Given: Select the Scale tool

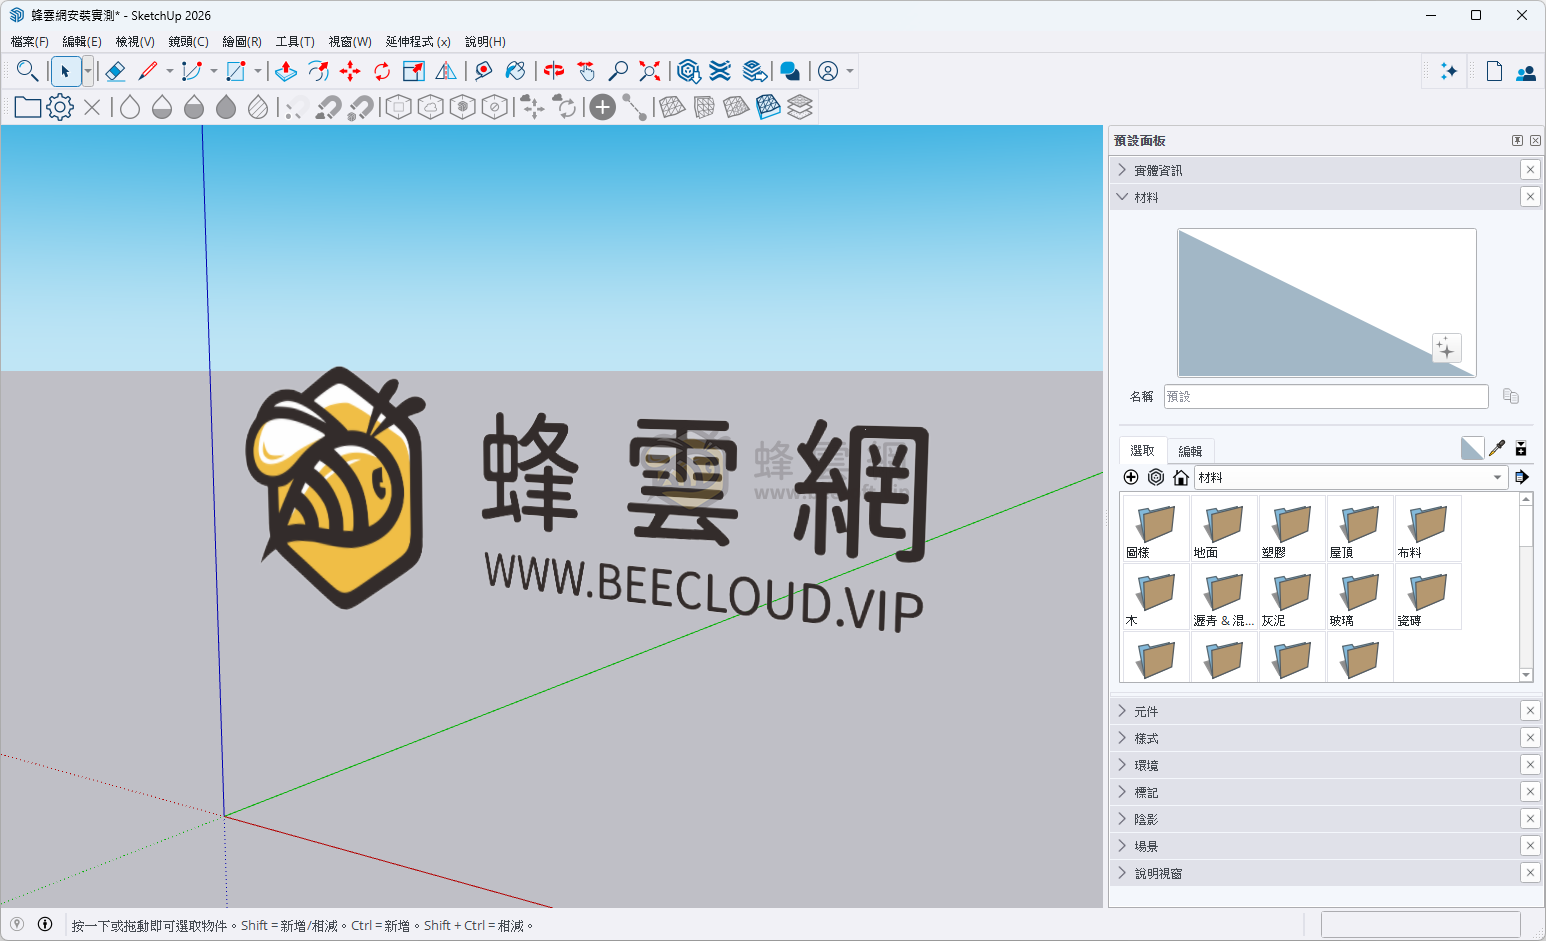Looking at the screenshot, I should pyautogui.click(x=414, y=71).
